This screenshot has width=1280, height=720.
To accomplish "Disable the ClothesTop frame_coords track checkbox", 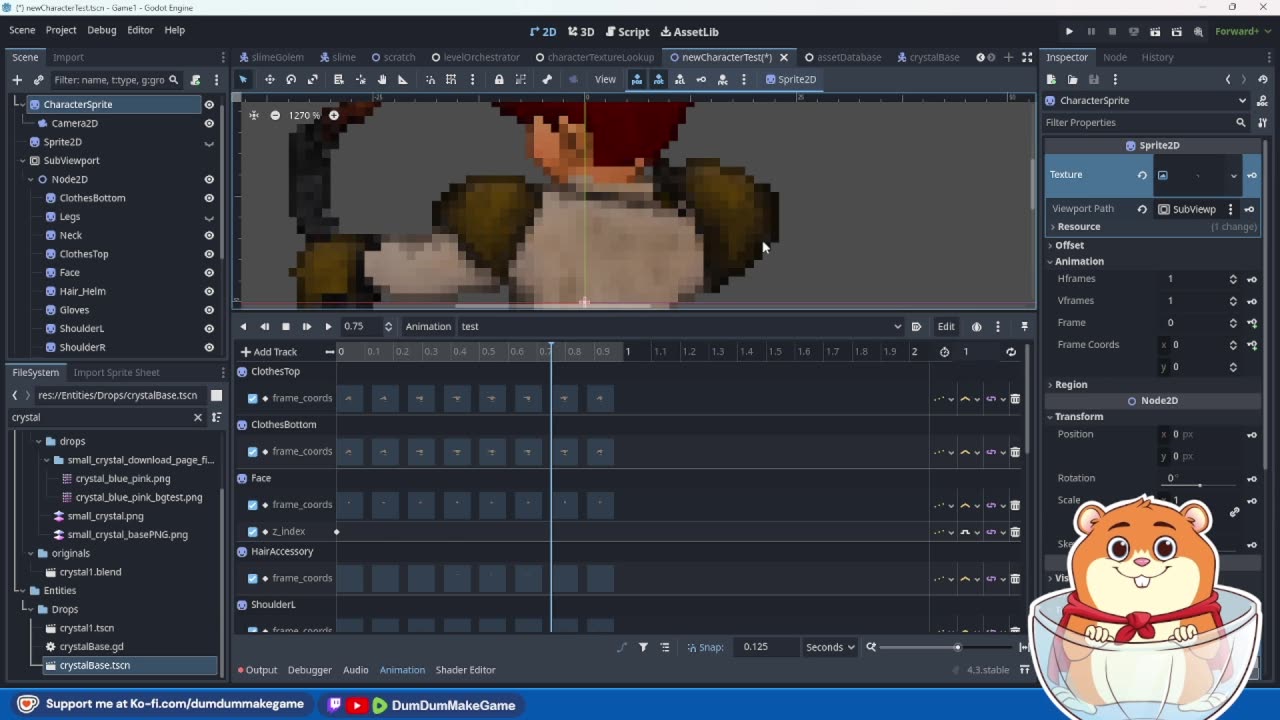I will click(x=252, y=398).
